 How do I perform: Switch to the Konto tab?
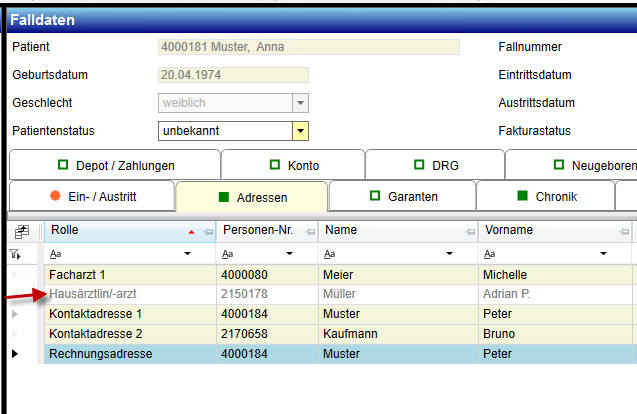(293, 165)
